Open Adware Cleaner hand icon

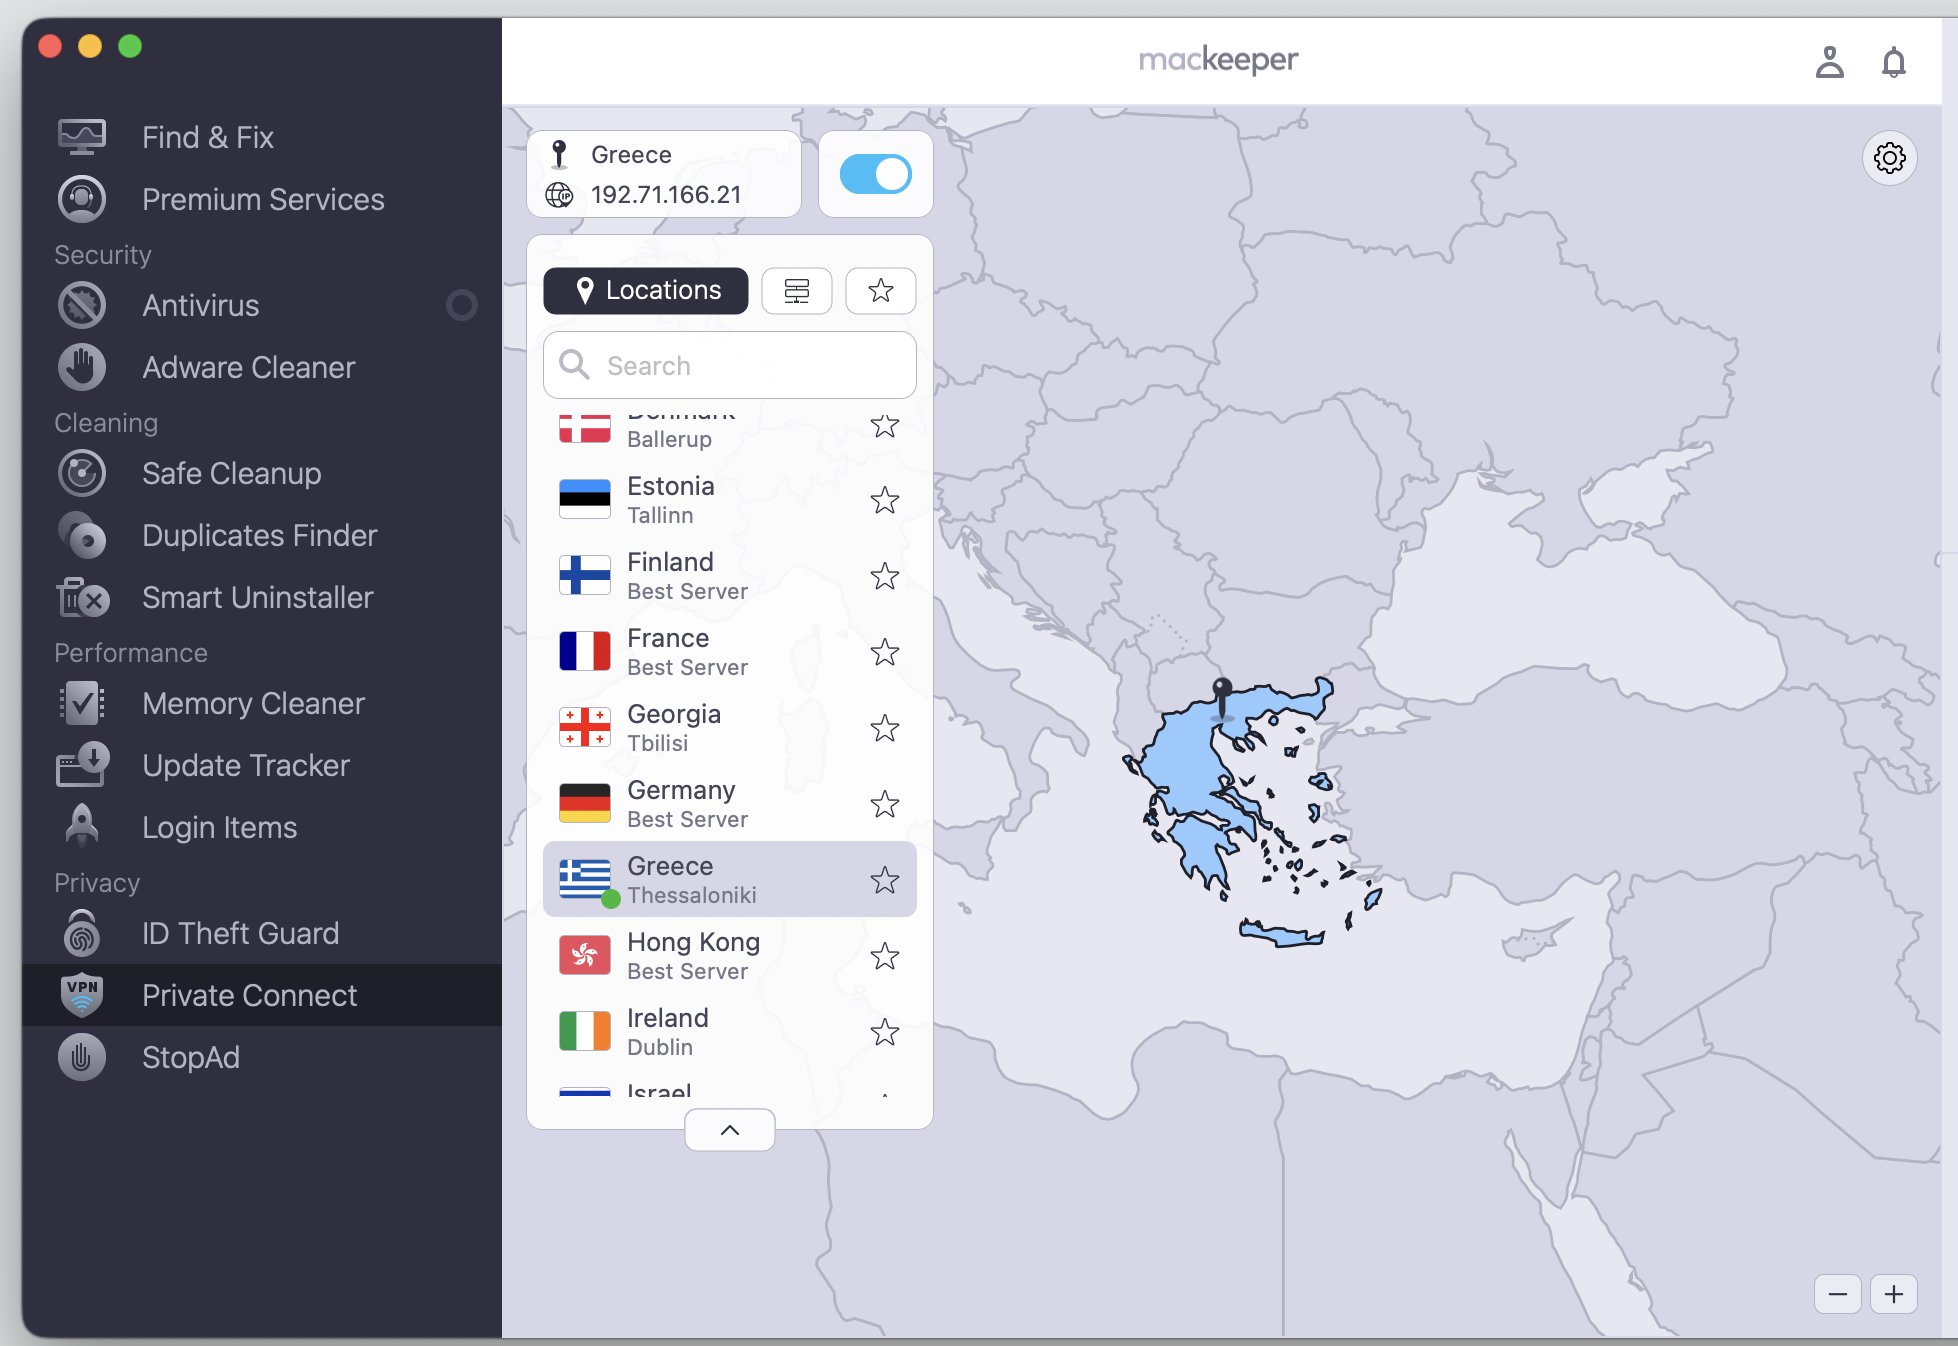pos(82,367)
